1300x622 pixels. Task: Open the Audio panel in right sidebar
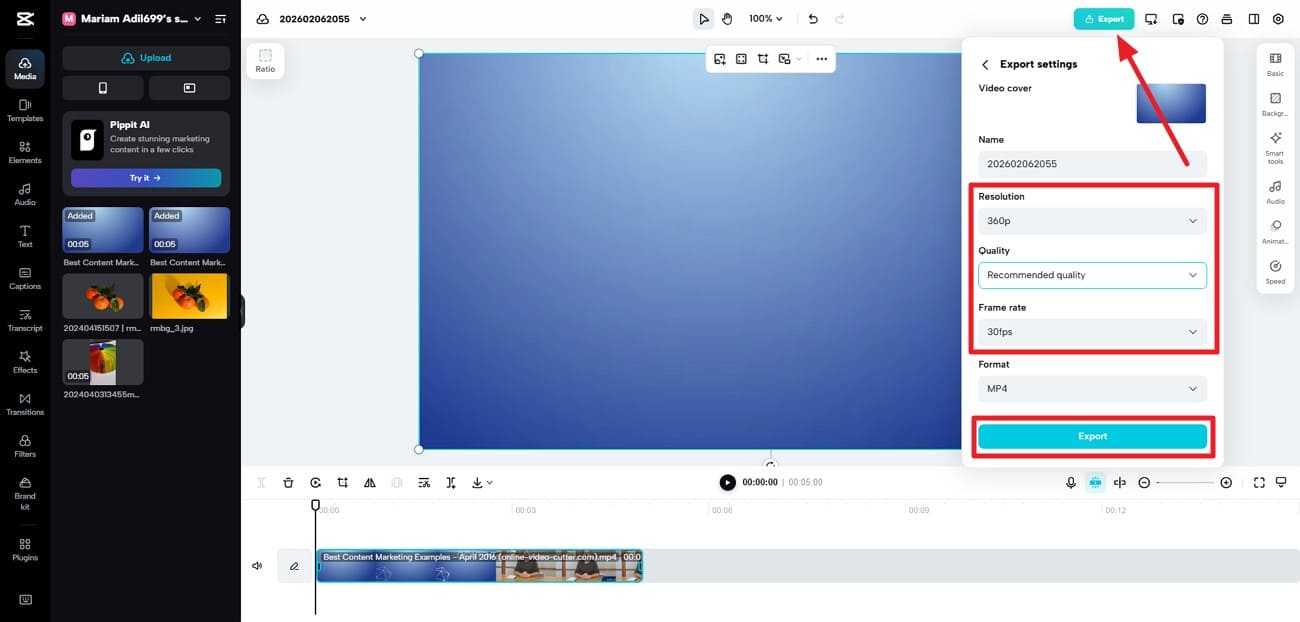[x=1275, y=192]
